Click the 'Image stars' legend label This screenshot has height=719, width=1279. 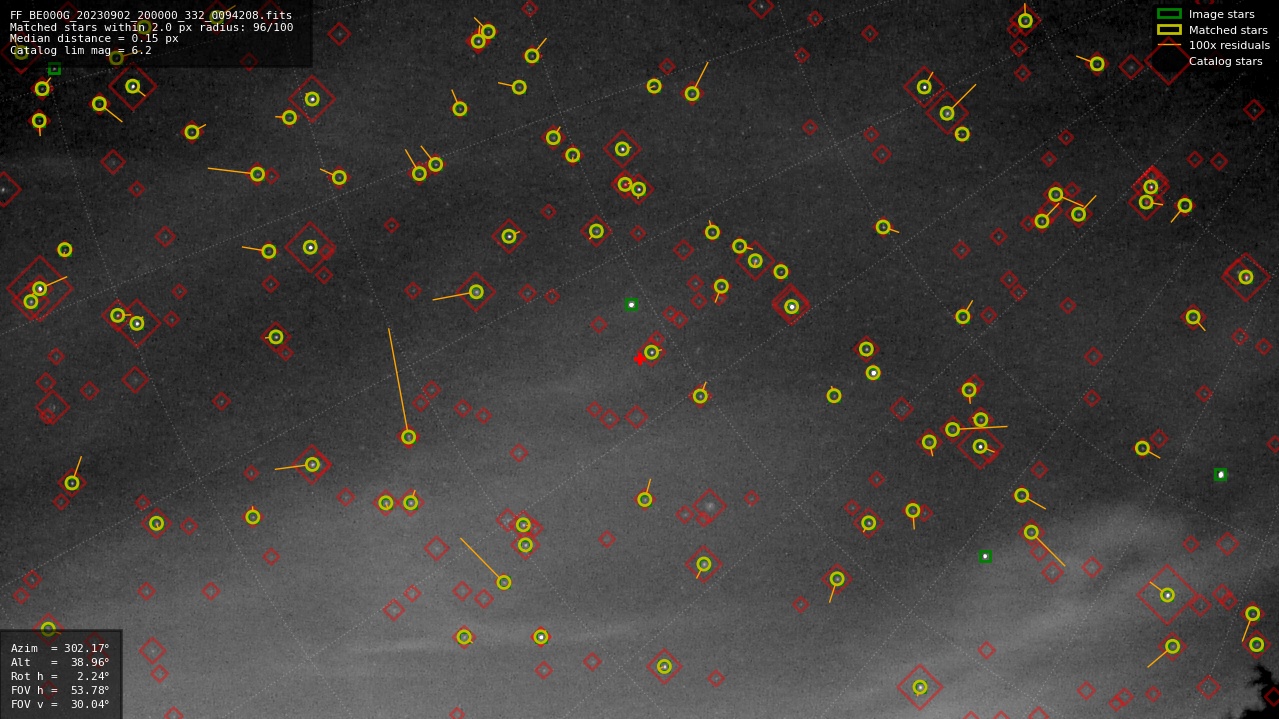click(x=1221, y=14)
